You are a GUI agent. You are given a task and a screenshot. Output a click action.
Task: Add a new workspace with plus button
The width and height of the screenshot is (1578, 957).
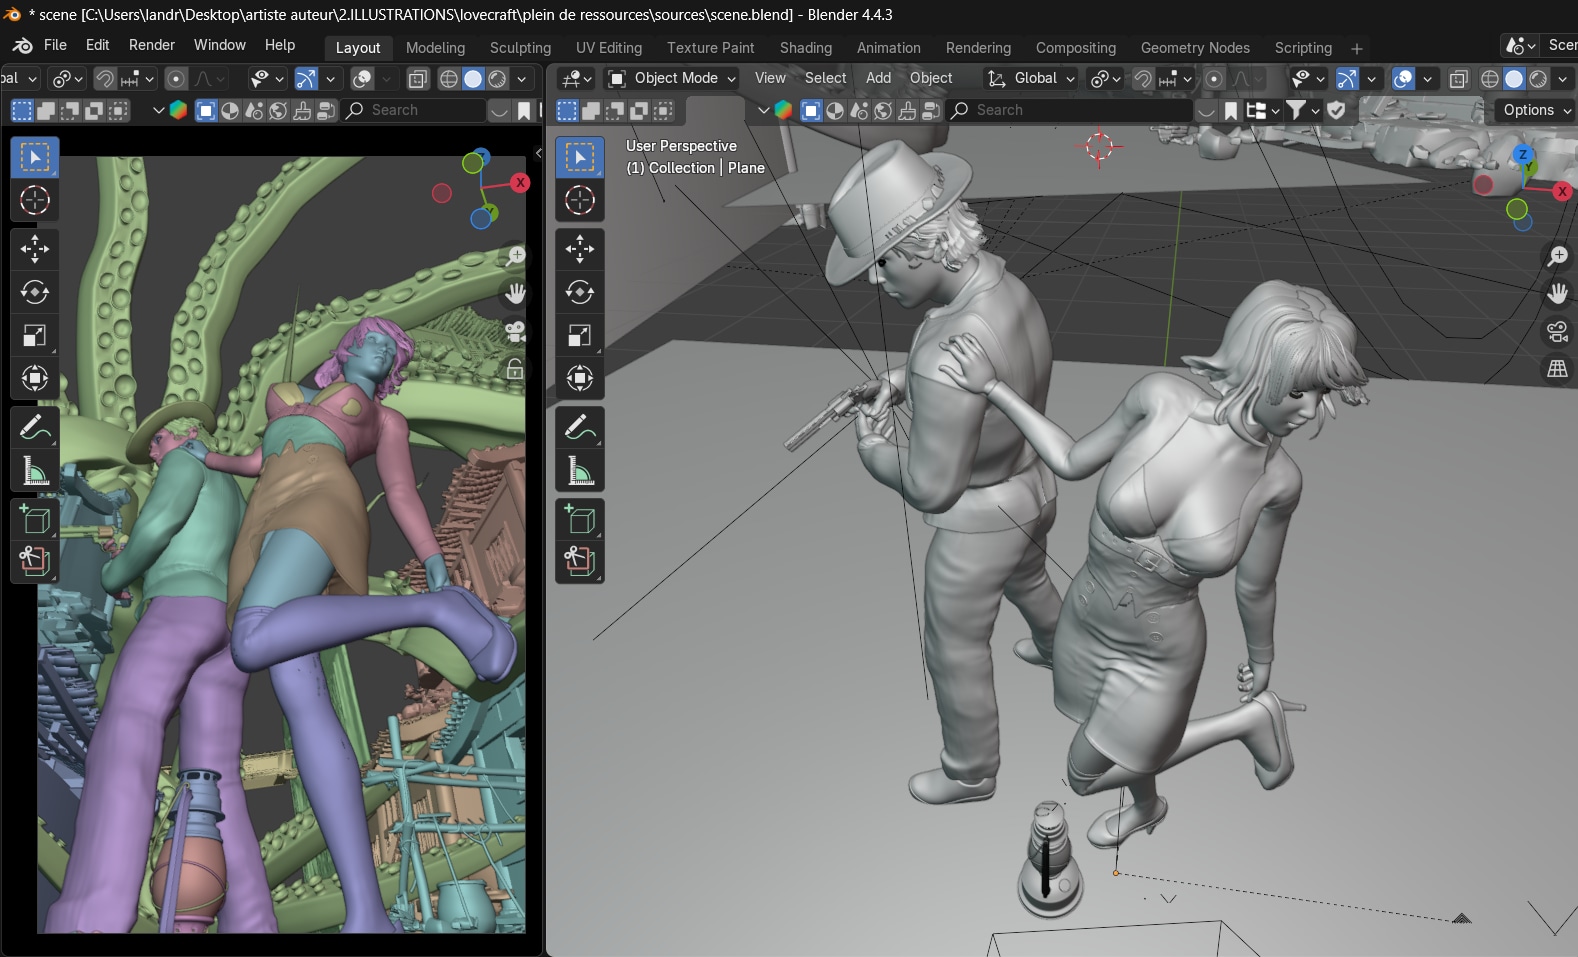(1357, 48)
